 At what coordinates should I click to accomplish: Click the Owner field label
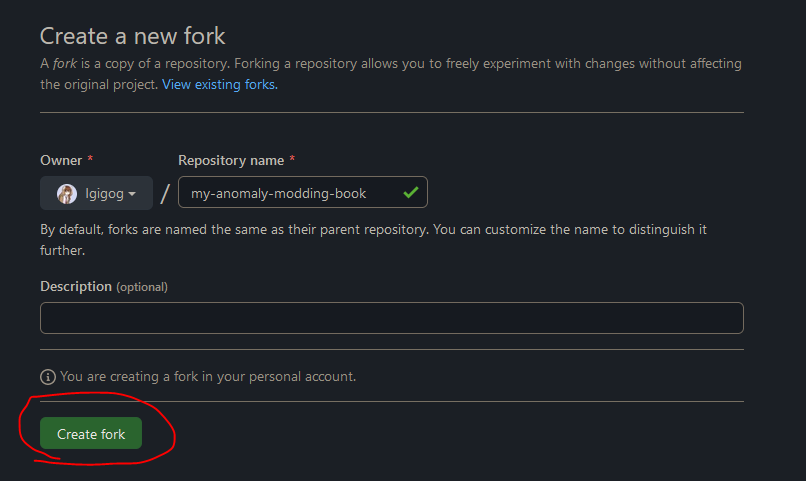tap(61, 160)
